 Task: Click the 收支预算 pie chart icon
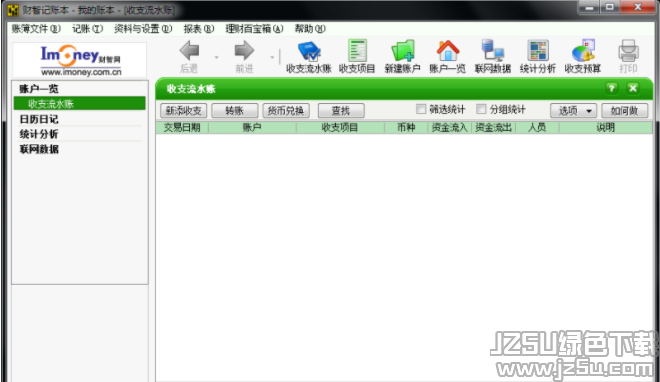[x=583, y=51]
